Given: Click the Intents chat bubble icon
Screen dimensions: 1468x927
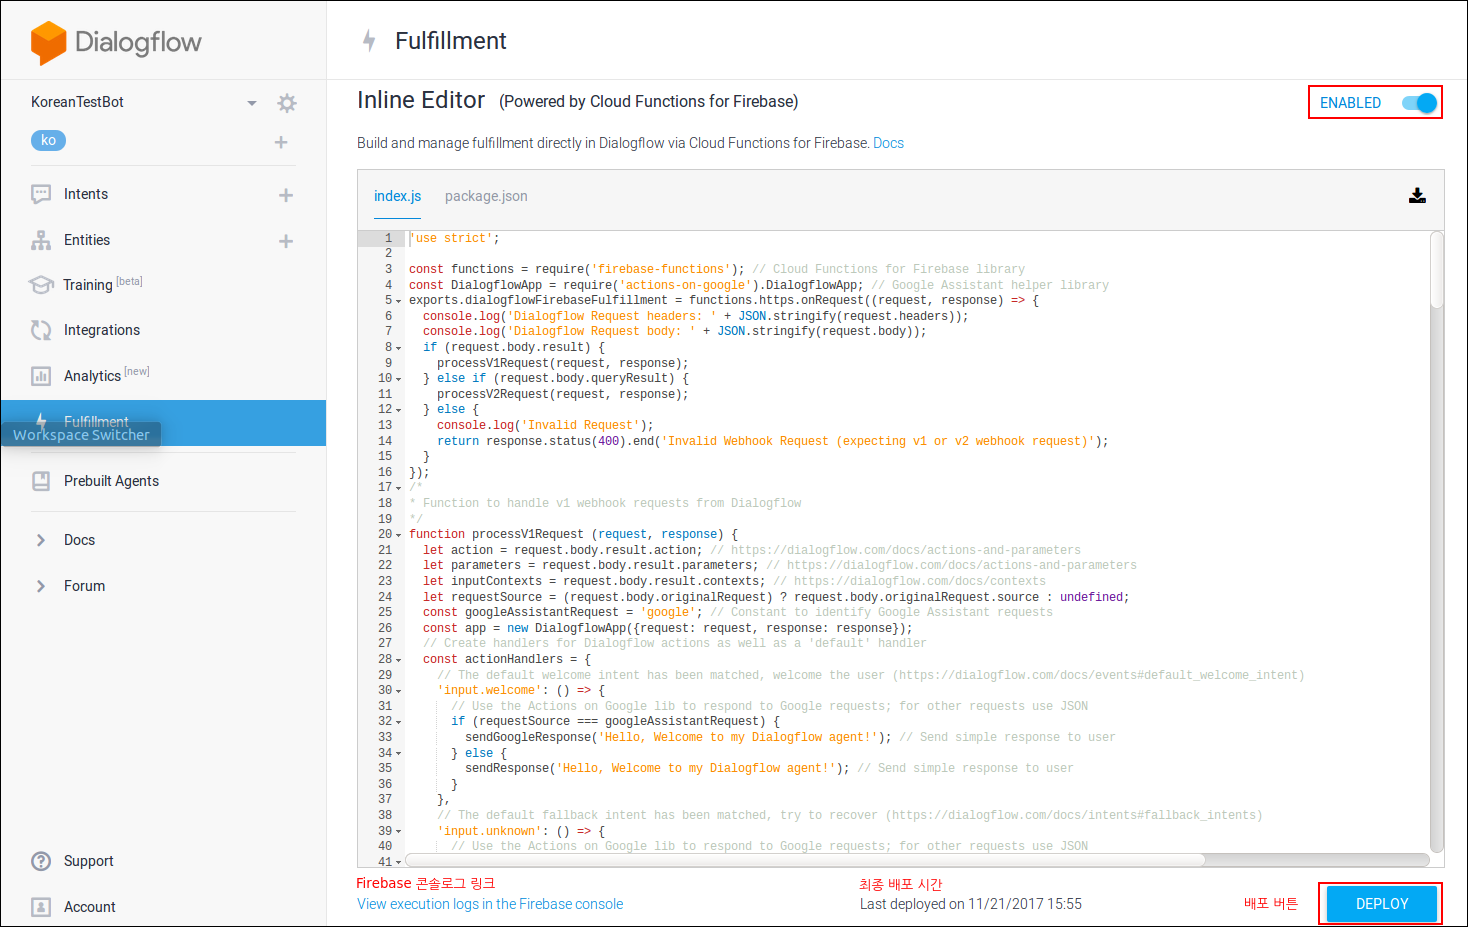Looking at the screenshot, I should coord(41,194).
